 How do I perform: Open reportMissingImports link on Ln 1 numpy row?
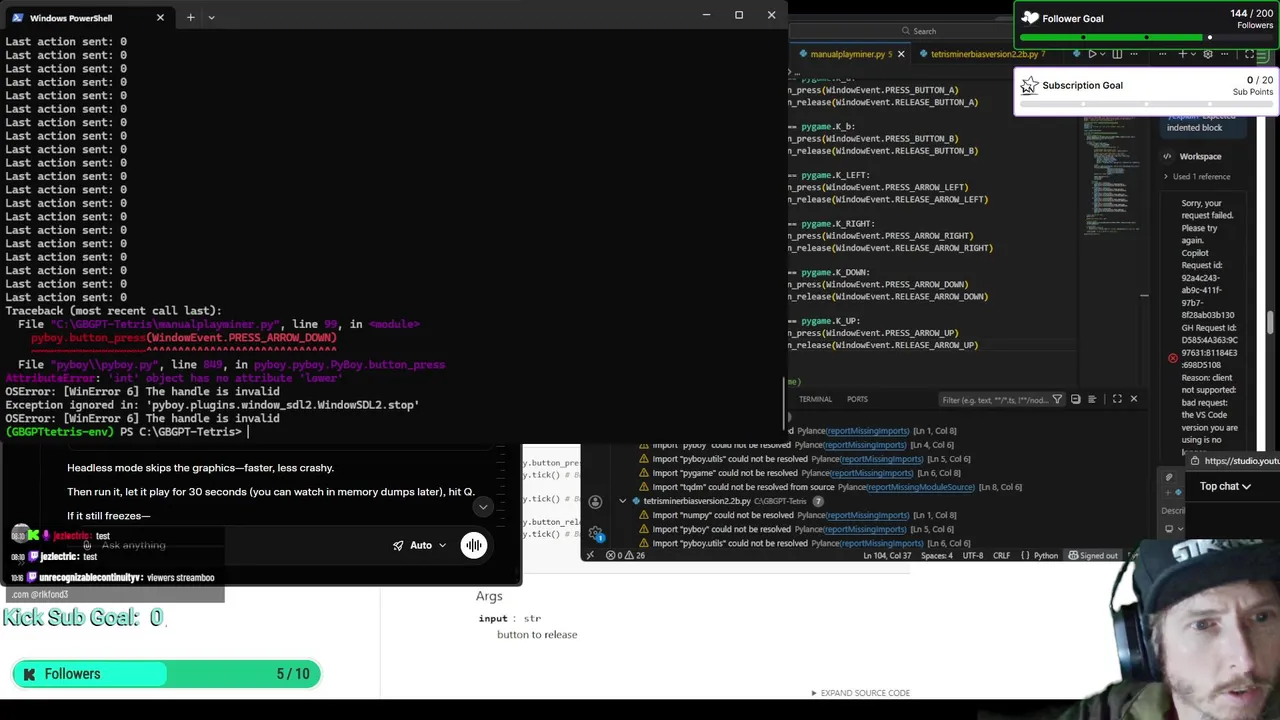(868, 515)
